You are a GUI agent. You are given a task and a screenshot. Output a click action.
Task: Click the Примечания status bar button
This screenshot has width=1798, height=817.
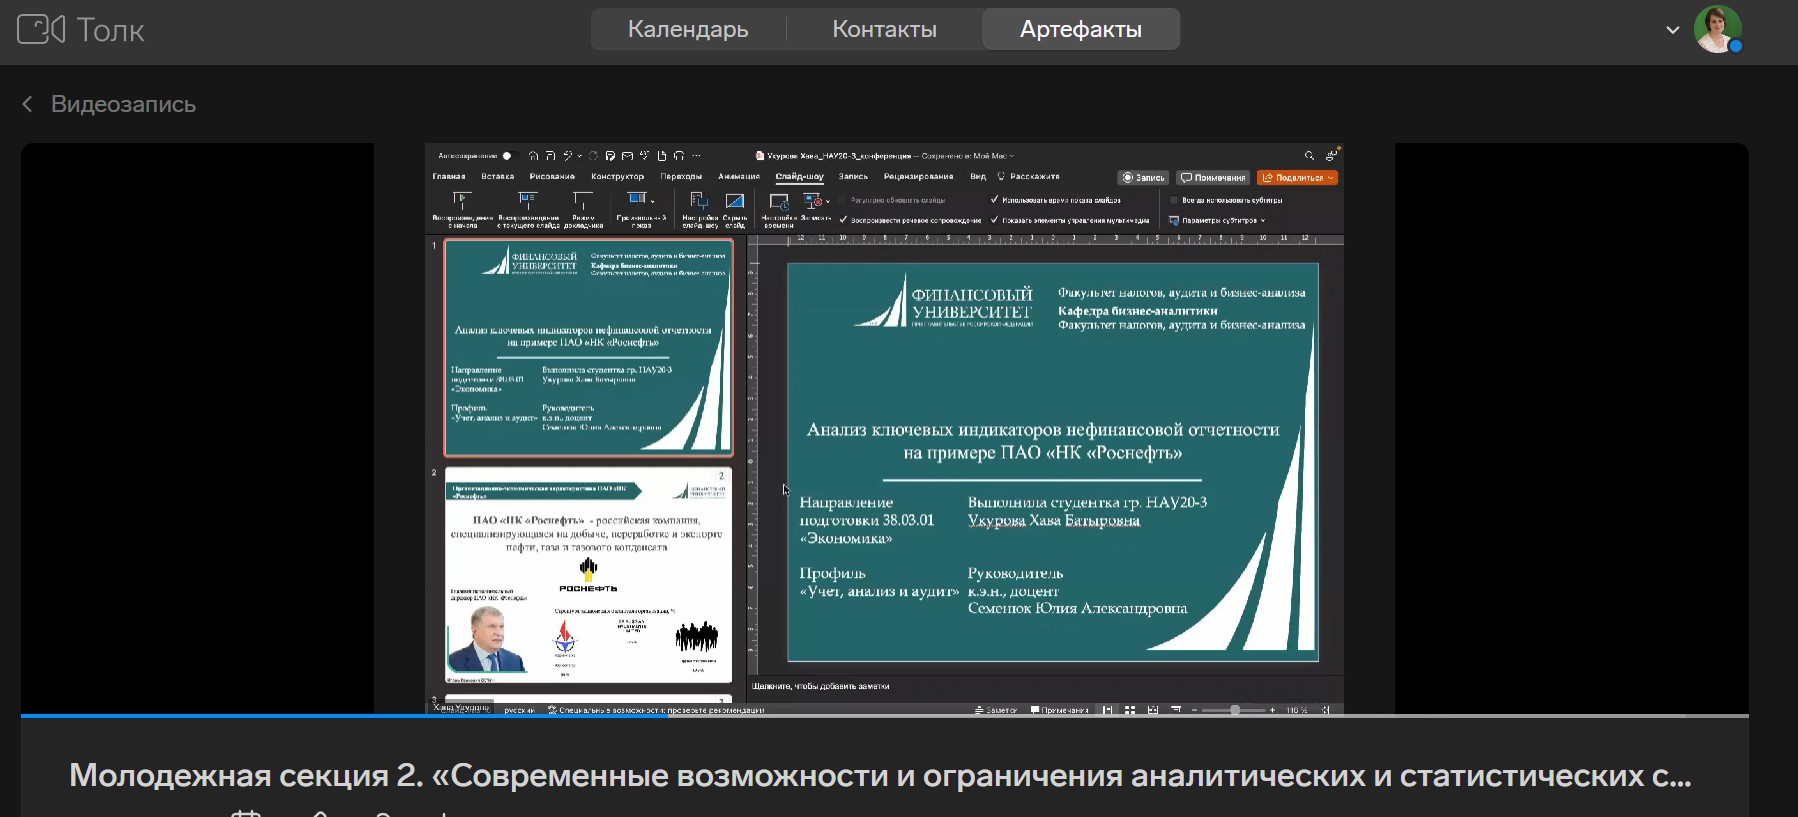1060,710
